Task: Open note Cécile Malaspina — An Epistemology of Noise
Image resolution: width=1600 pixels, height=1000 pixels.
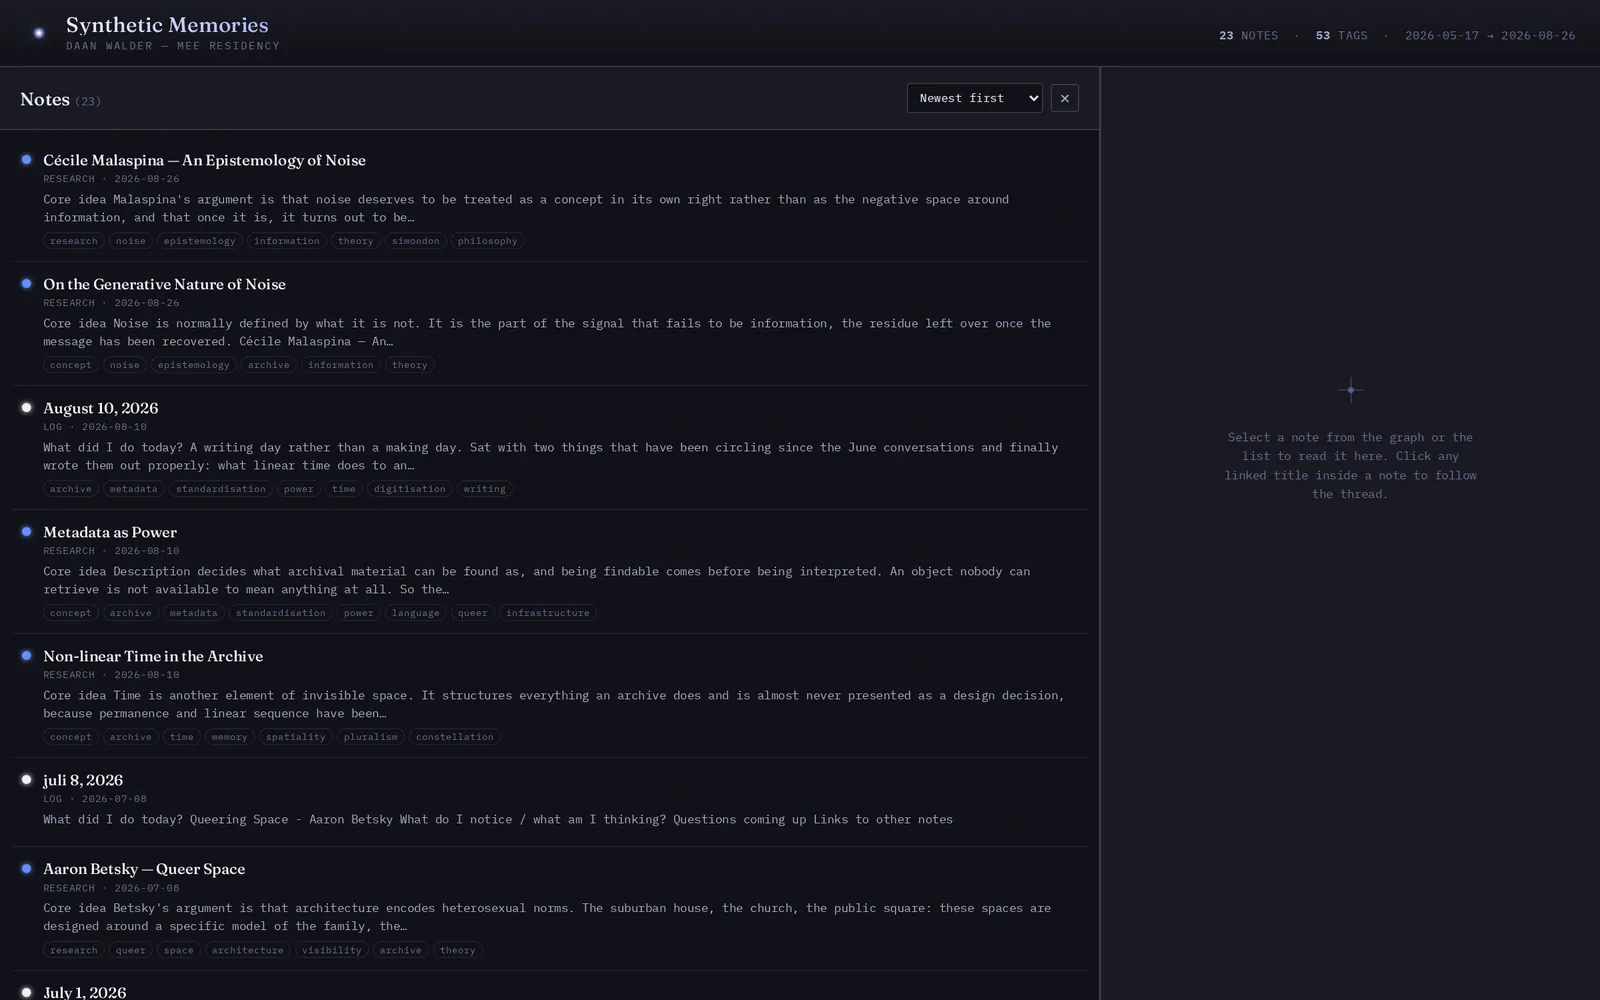Action: [x=204, y=160]
